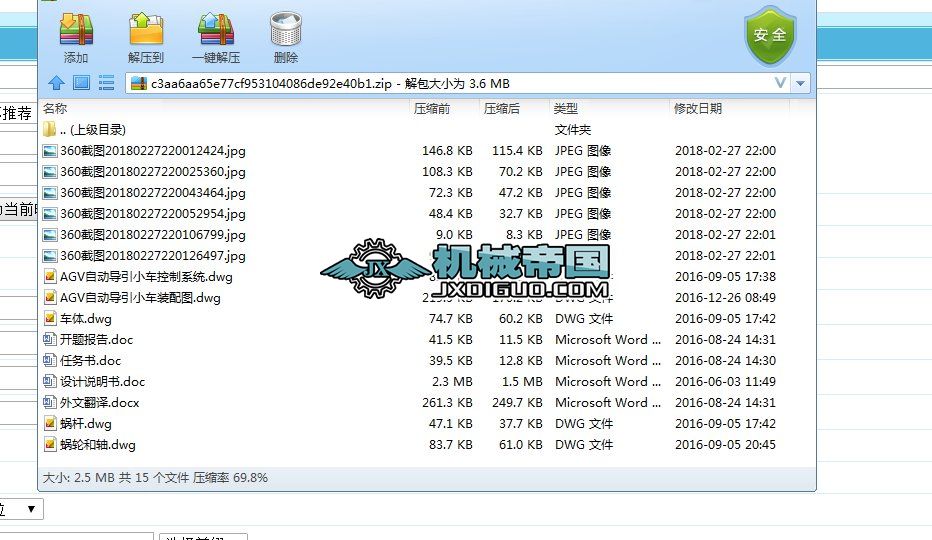
Task: Sort by 修改日期 column header
Action: tap(698, 108)
